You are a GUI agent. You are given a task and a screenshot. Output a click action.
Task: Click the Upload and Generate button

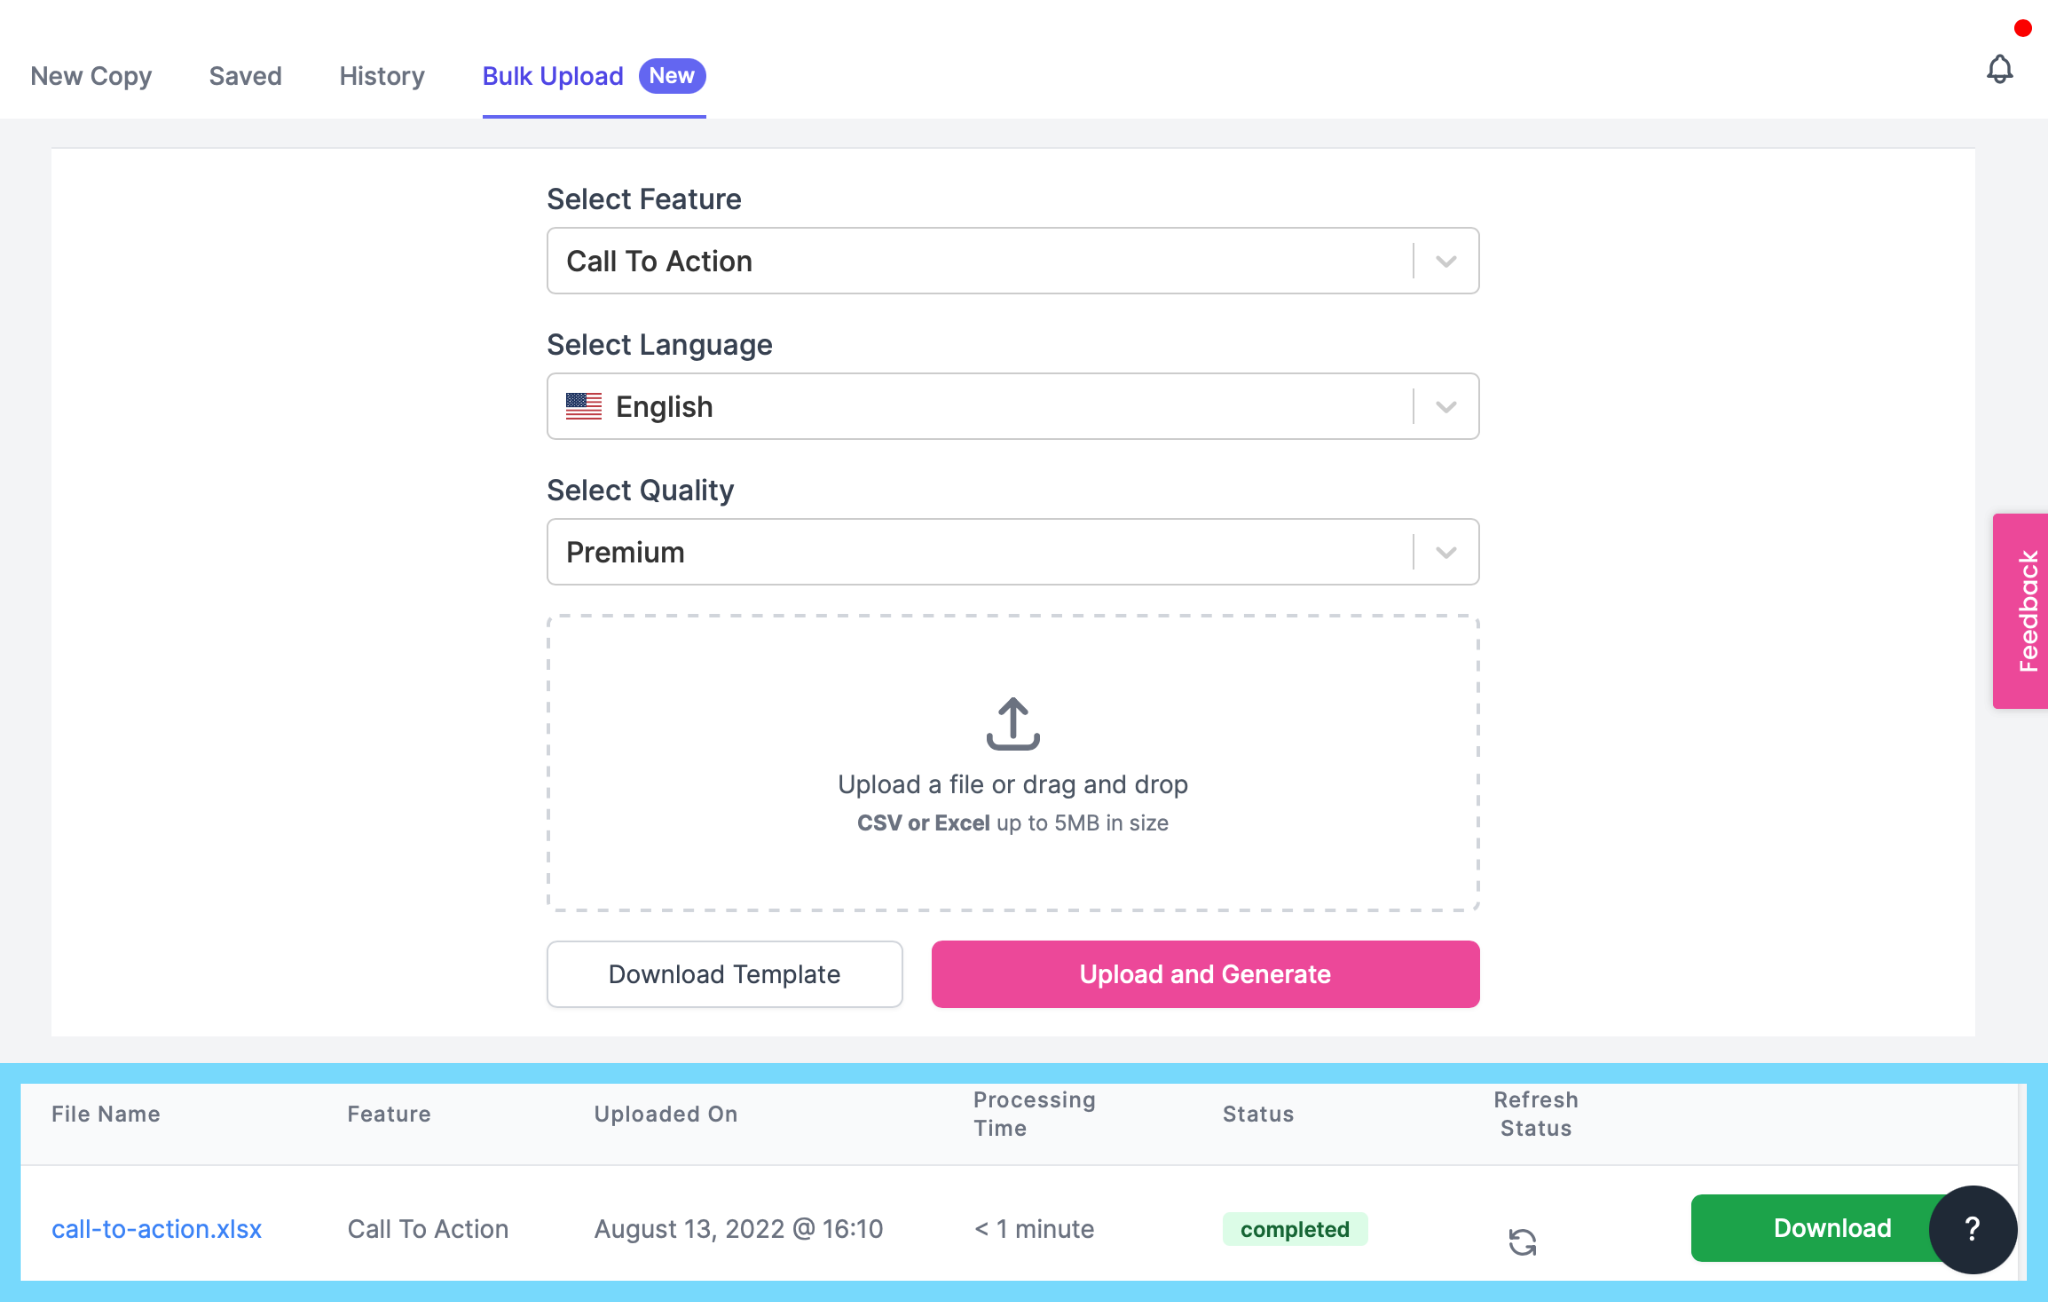[1205, 974]
